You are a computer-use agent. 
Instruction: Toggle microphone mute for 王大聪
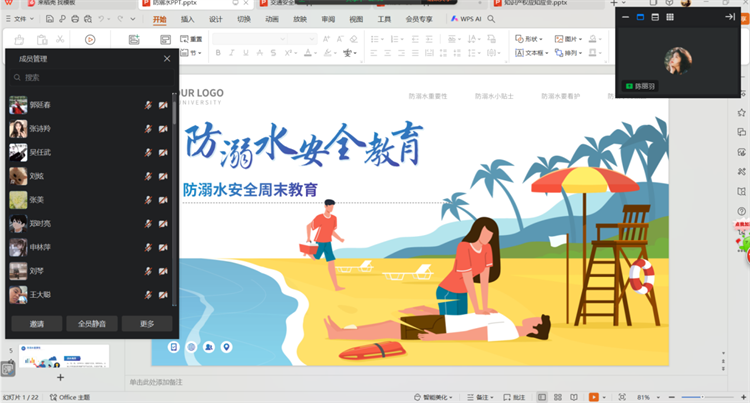tap(148, 295)
